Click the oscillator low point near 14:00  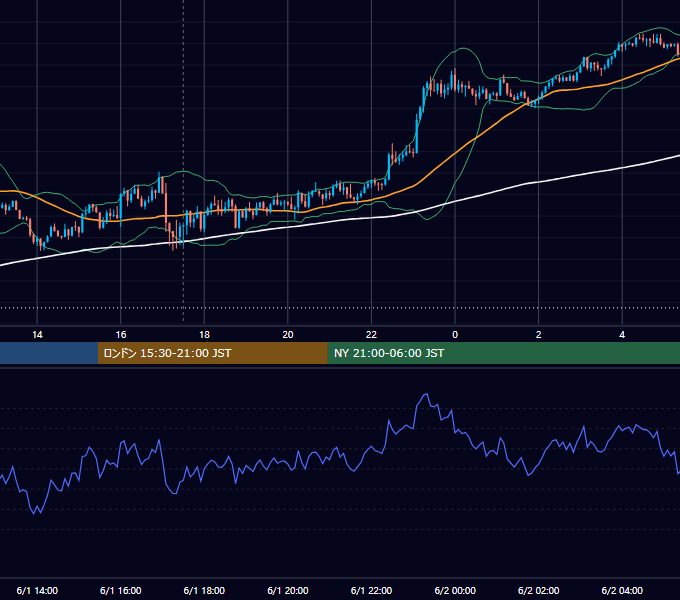pyautogui.click(x=34, y=513)
